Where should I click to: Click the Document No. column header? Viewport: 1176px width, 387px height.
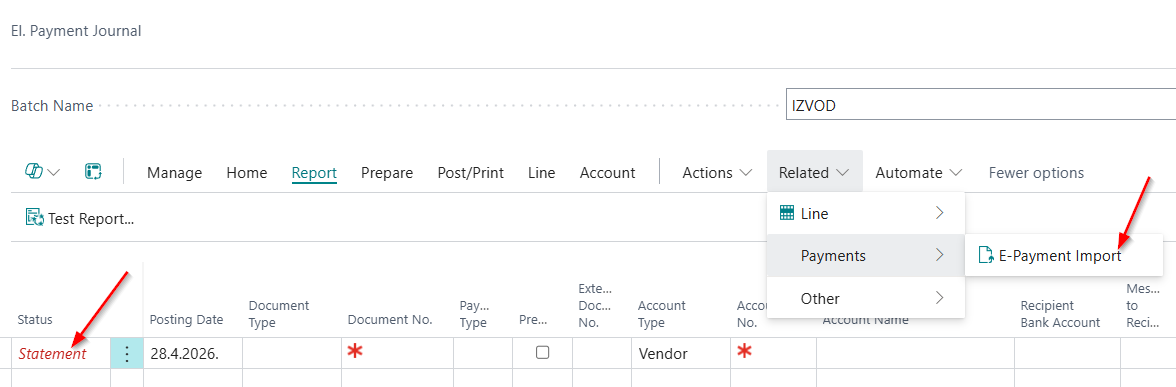tap(390, 320)
